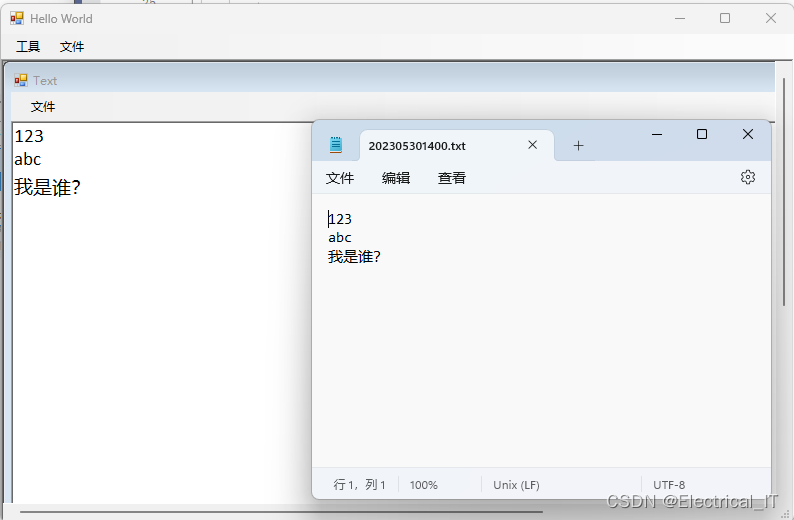
Task: Open the 文件 menu in Hello World menu bar
Action: pos(72,47)
